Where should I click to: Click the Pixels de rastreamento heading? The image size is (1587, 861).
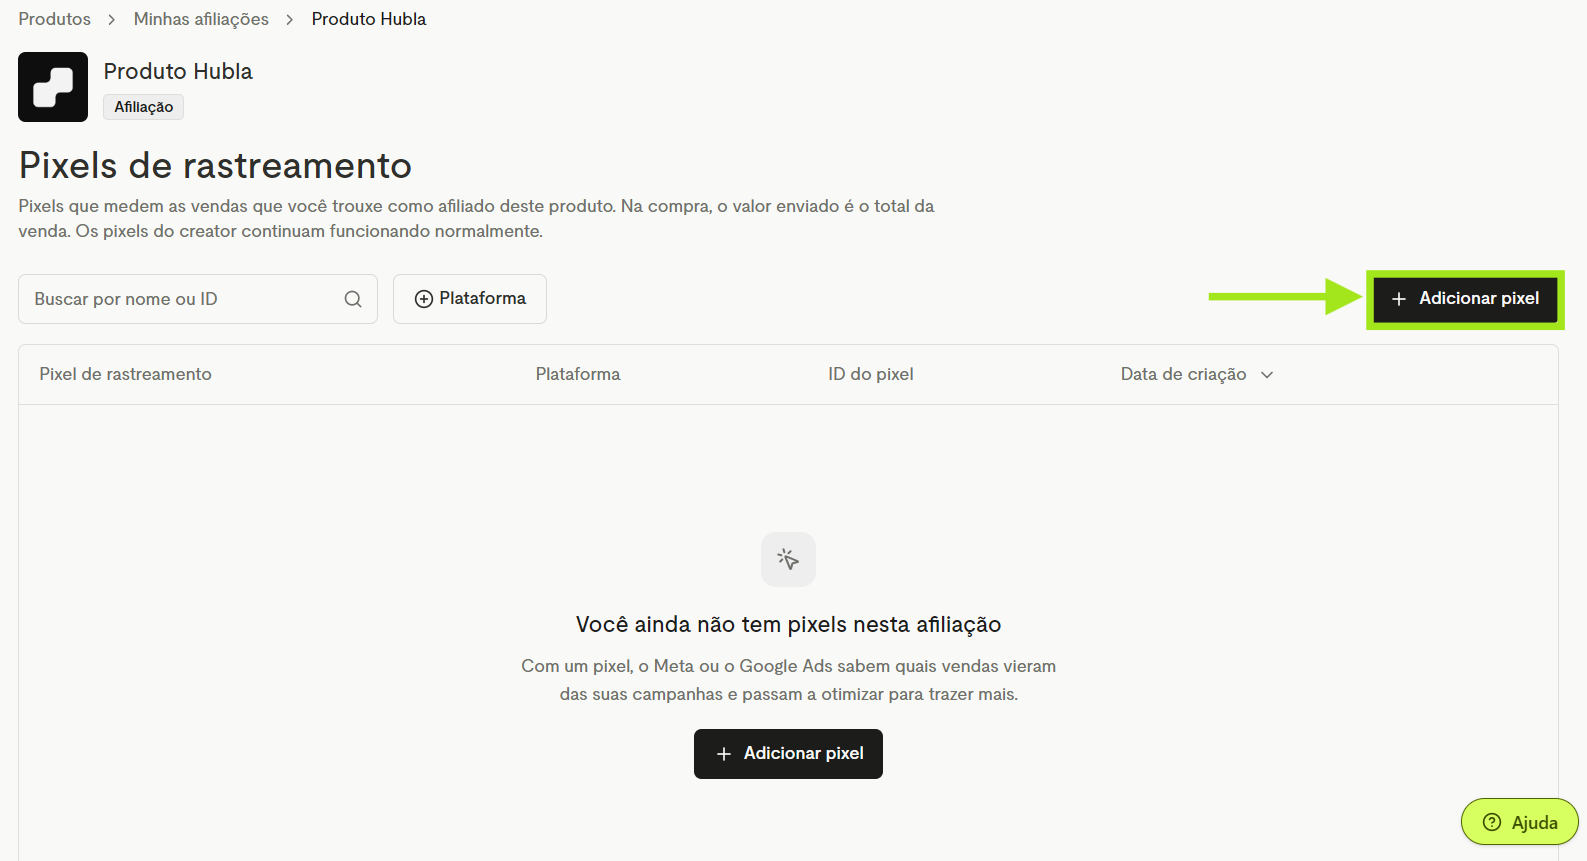click(x=215, y=166)
